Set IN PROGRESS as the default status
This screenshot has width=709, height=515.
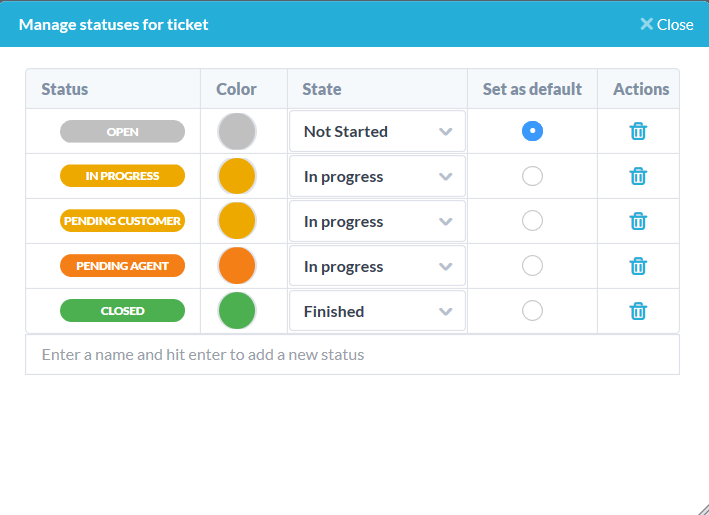click(x=532, y=176)
